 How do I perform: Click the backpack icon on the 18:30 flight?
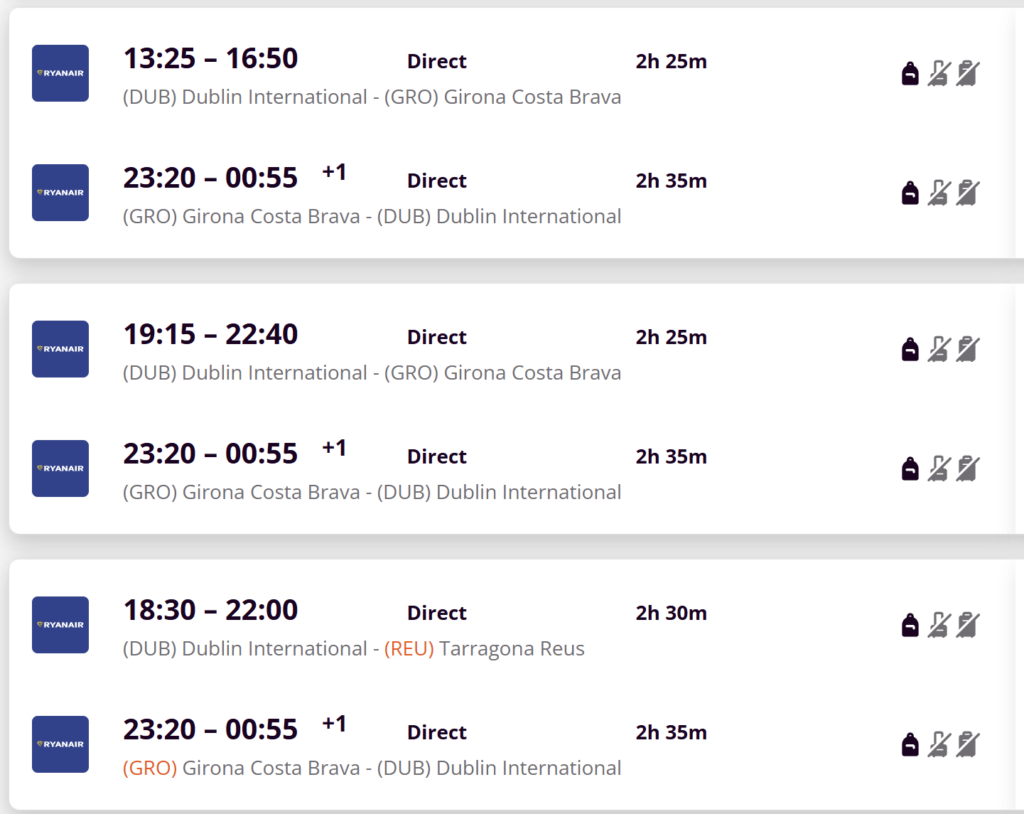coord(910,625)
